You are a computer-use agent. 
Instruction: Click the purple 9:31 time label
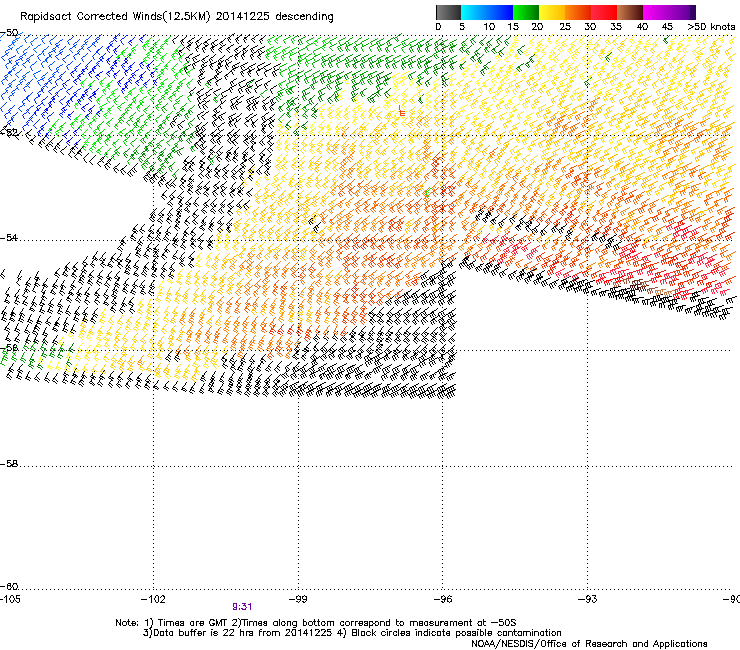[x=242, y=607]
